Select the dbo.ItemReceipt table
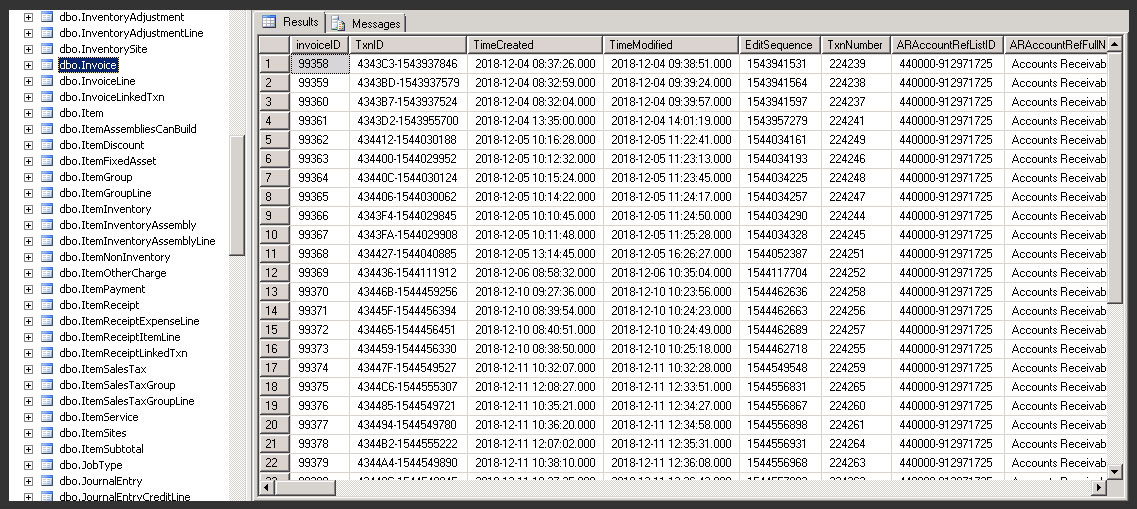The height and width of the screenshot is (509, 1137). pyautogui.click(x=99, y=305)
